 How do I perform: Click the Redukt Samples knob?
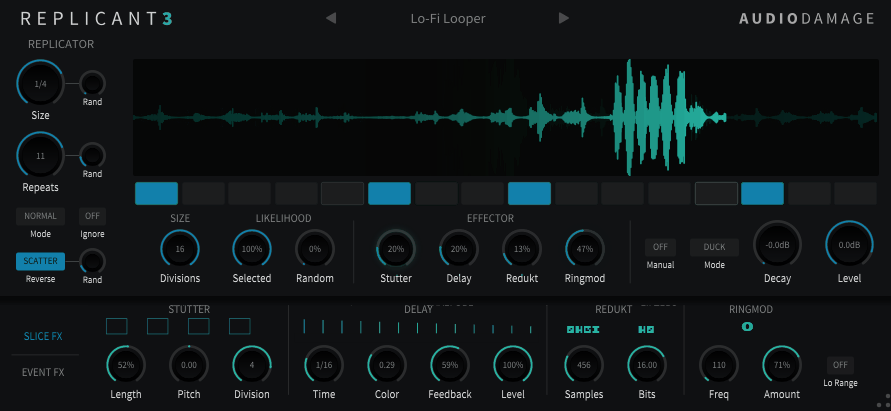(x=584, y=365)
